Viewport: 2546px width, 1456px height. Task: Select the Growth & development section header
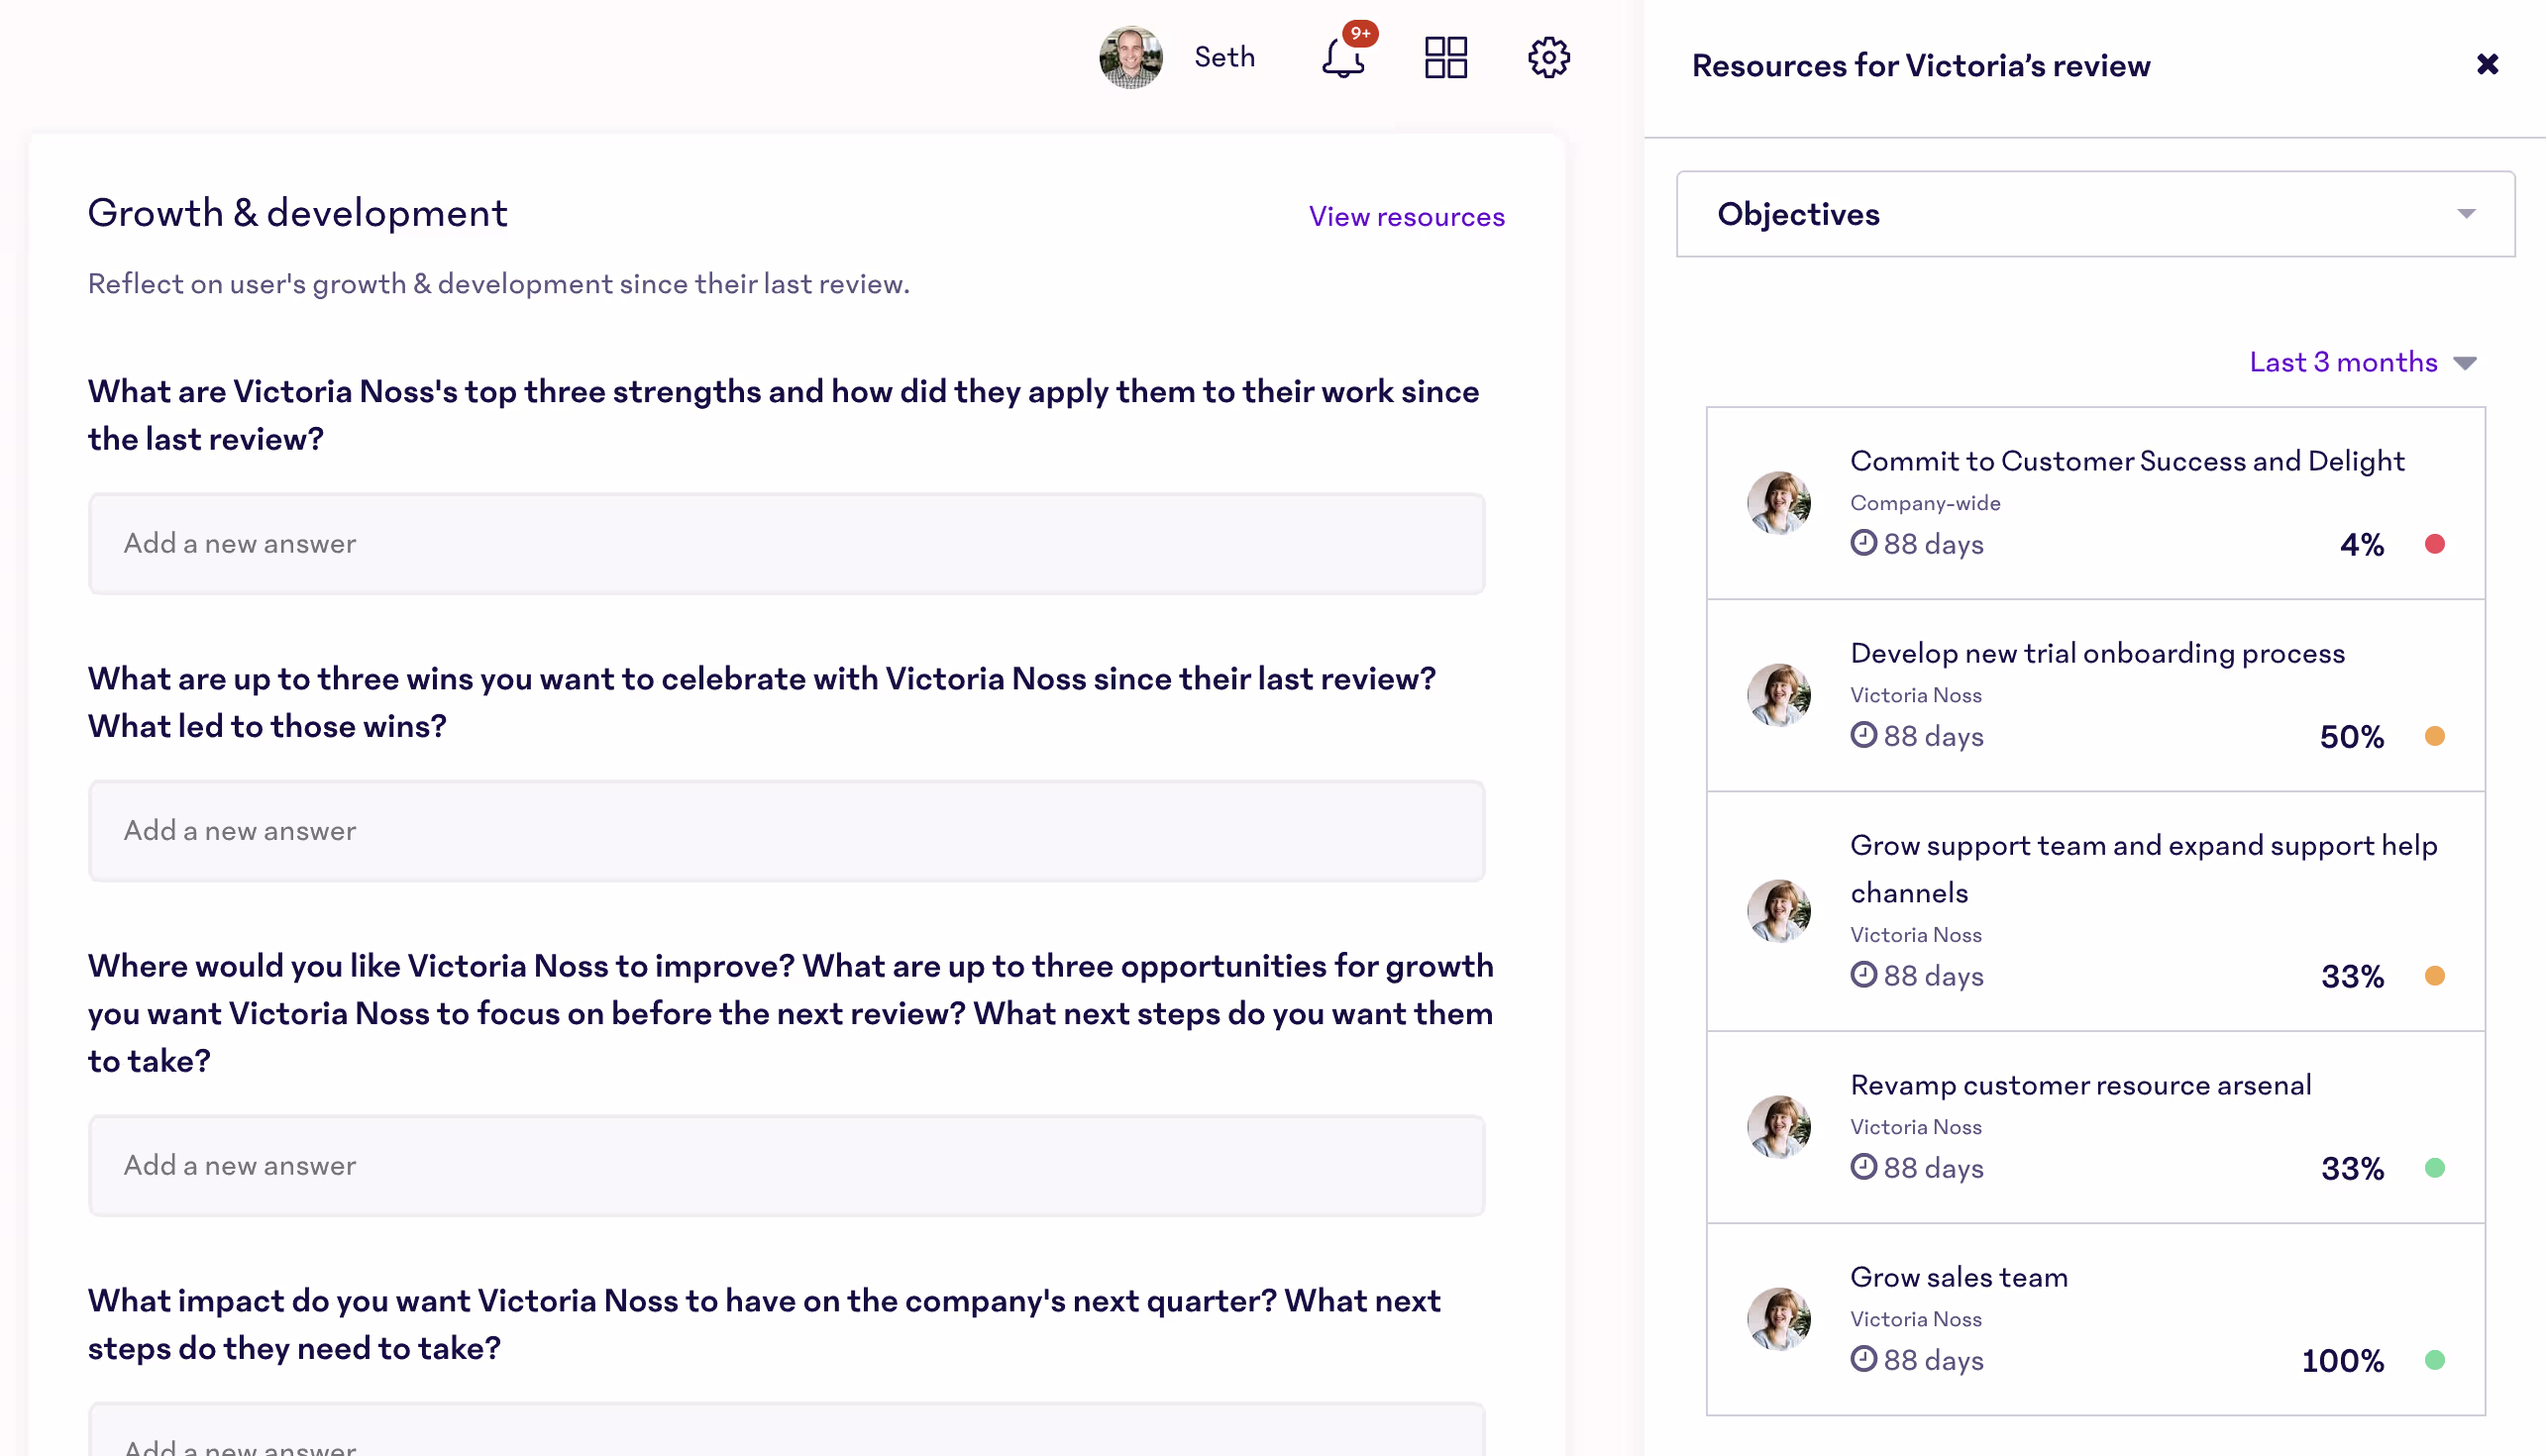pyautogui.click(x=298, y=212)
